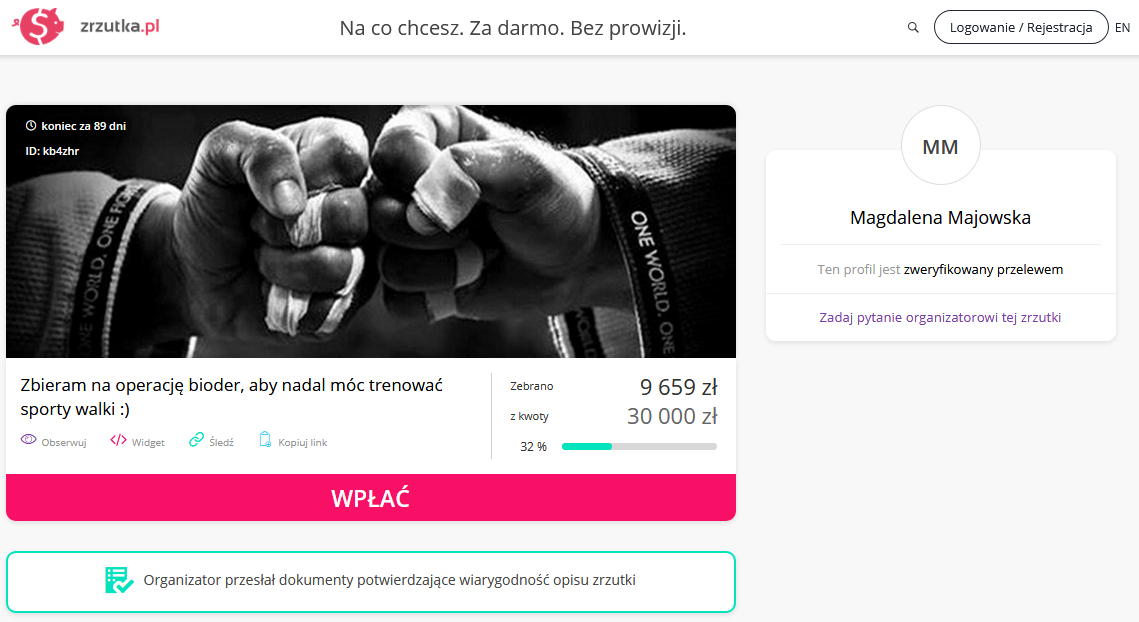Open Zadaj pytanie organizatorowi tej zrzutki link
The image size is (1139, 622).
[940, 318]
